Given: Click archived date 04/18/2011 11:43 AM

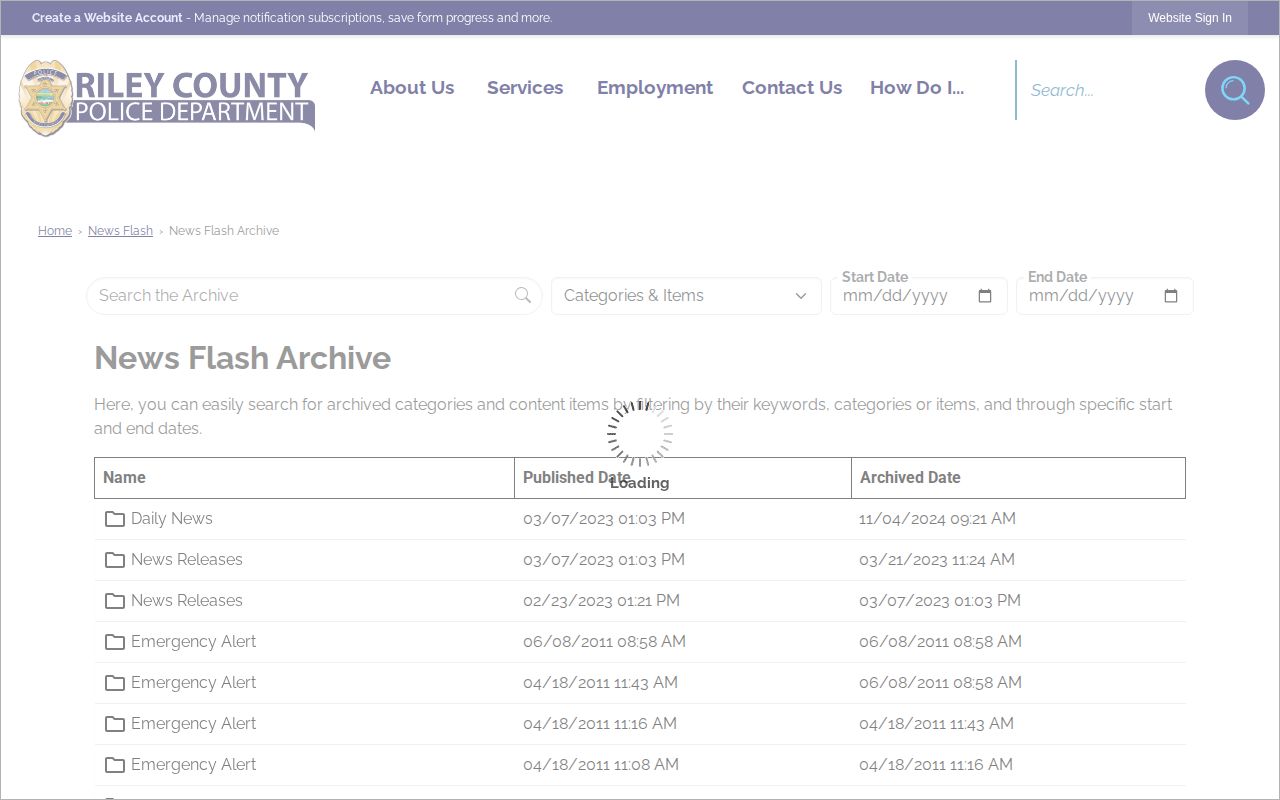Looking at the screenshot, I should click(936, 724).
